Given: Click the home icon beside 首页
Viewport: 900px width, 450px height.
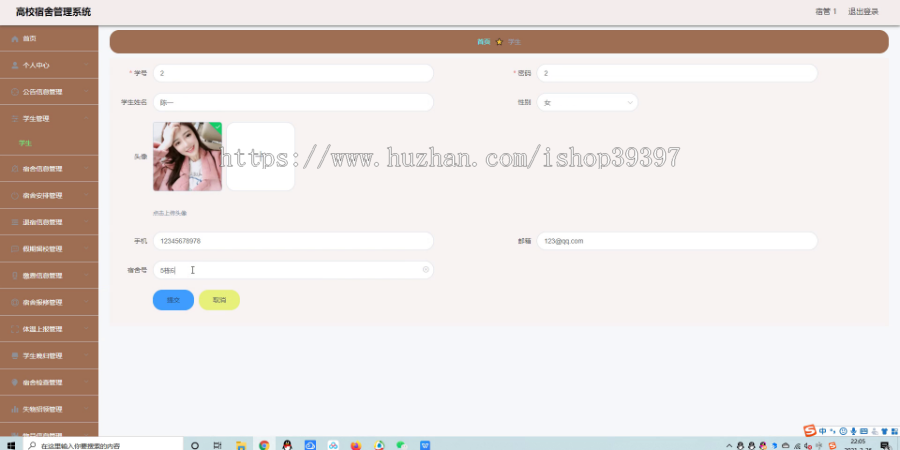Looking at the screenshot, I should (15, 39).
